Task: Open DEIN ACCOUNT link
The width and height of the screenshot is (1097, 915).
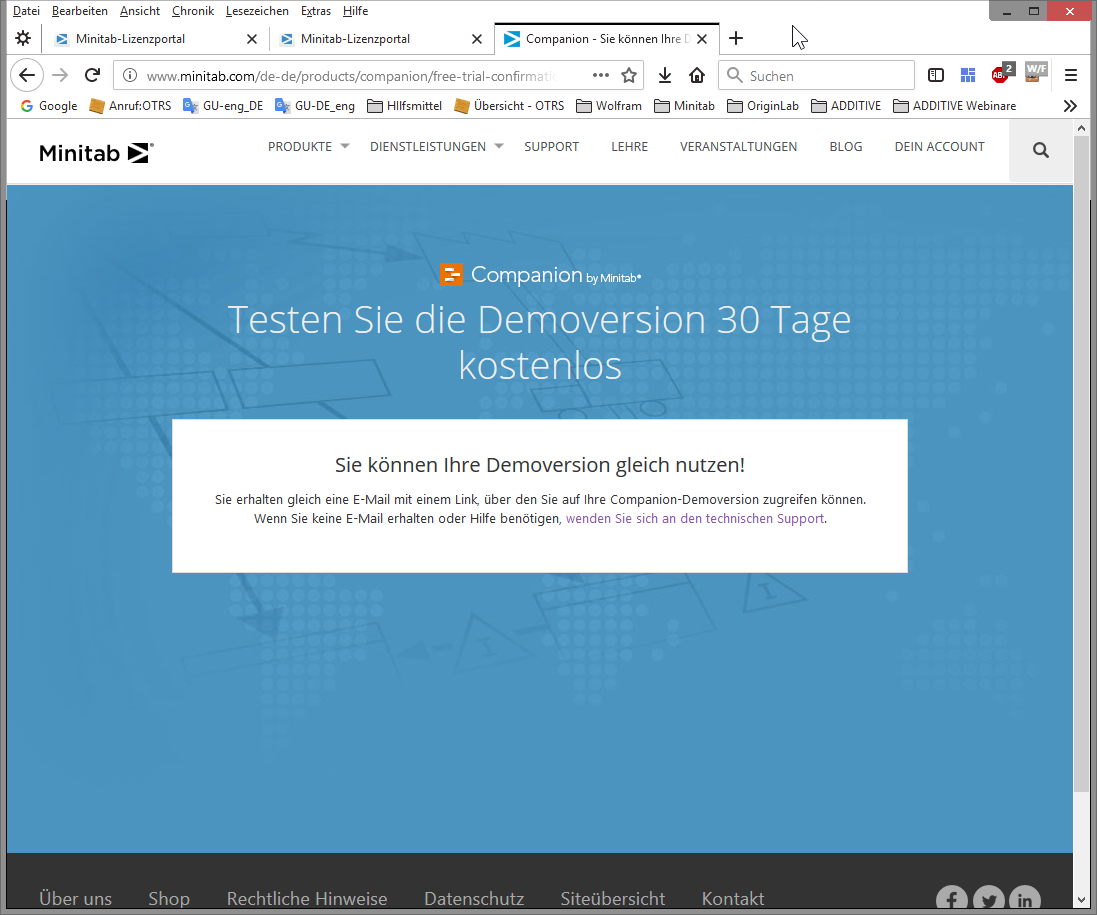Action: [x=940, y=147]
